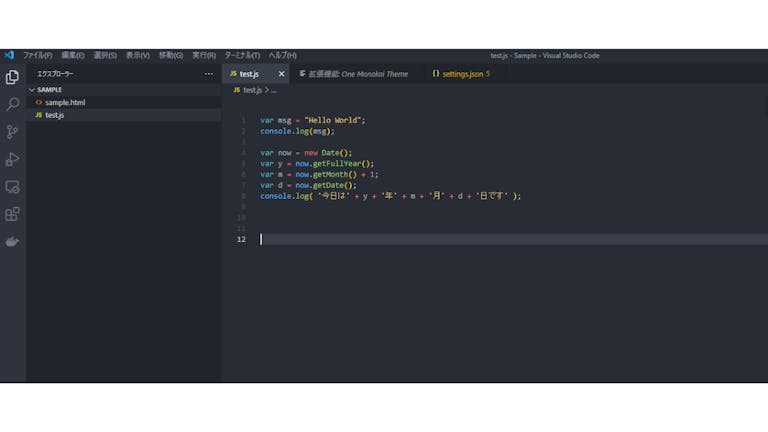768x432 pixels.
Task: Open the Run and Debug view icon
Action: [12, 159]
